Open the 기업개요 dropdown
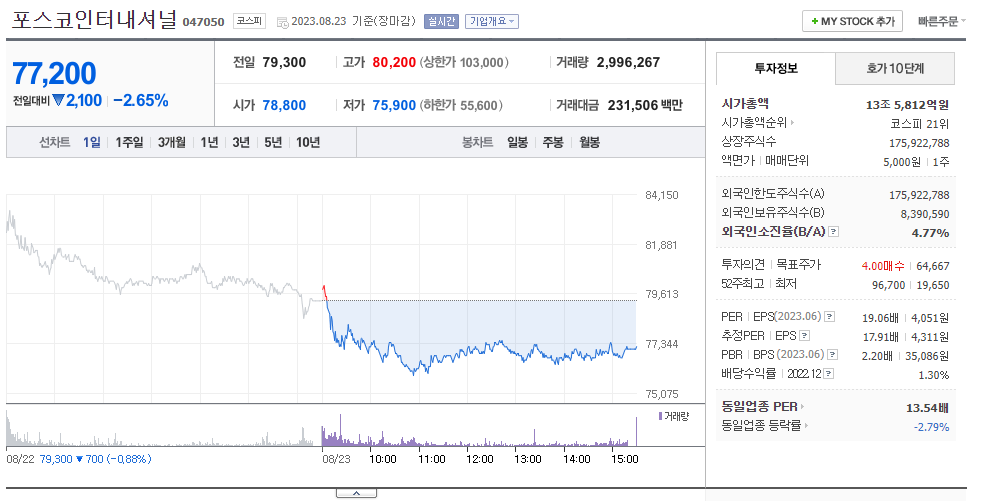 coord(492,21)
